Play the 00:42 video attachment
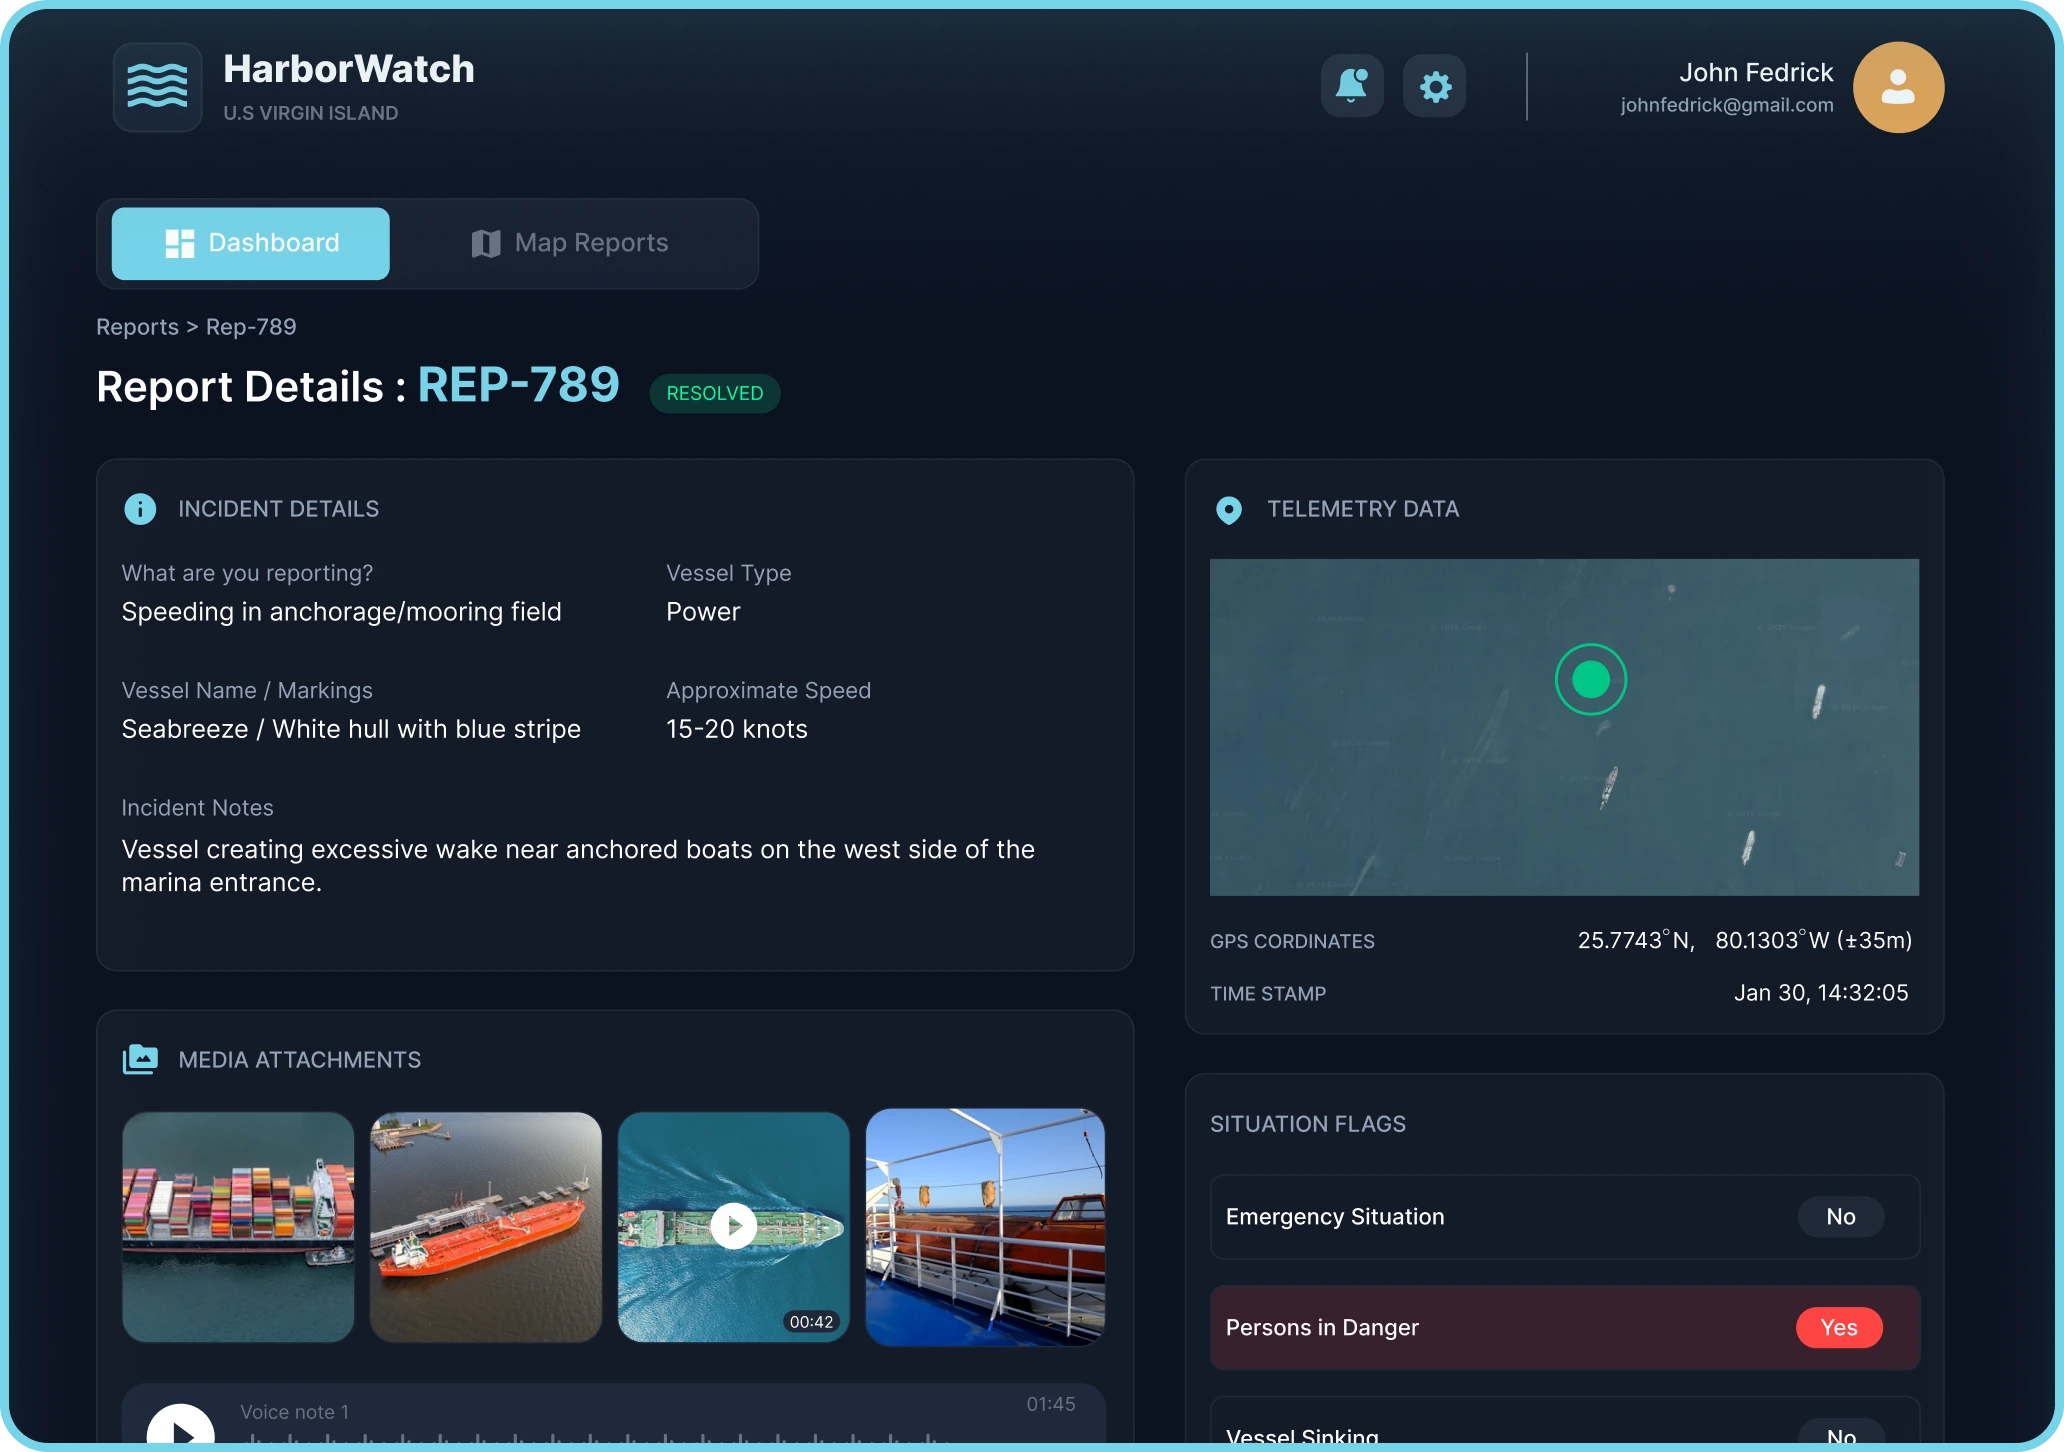Screen dimensions: 2064x1452 (734, 1226)
